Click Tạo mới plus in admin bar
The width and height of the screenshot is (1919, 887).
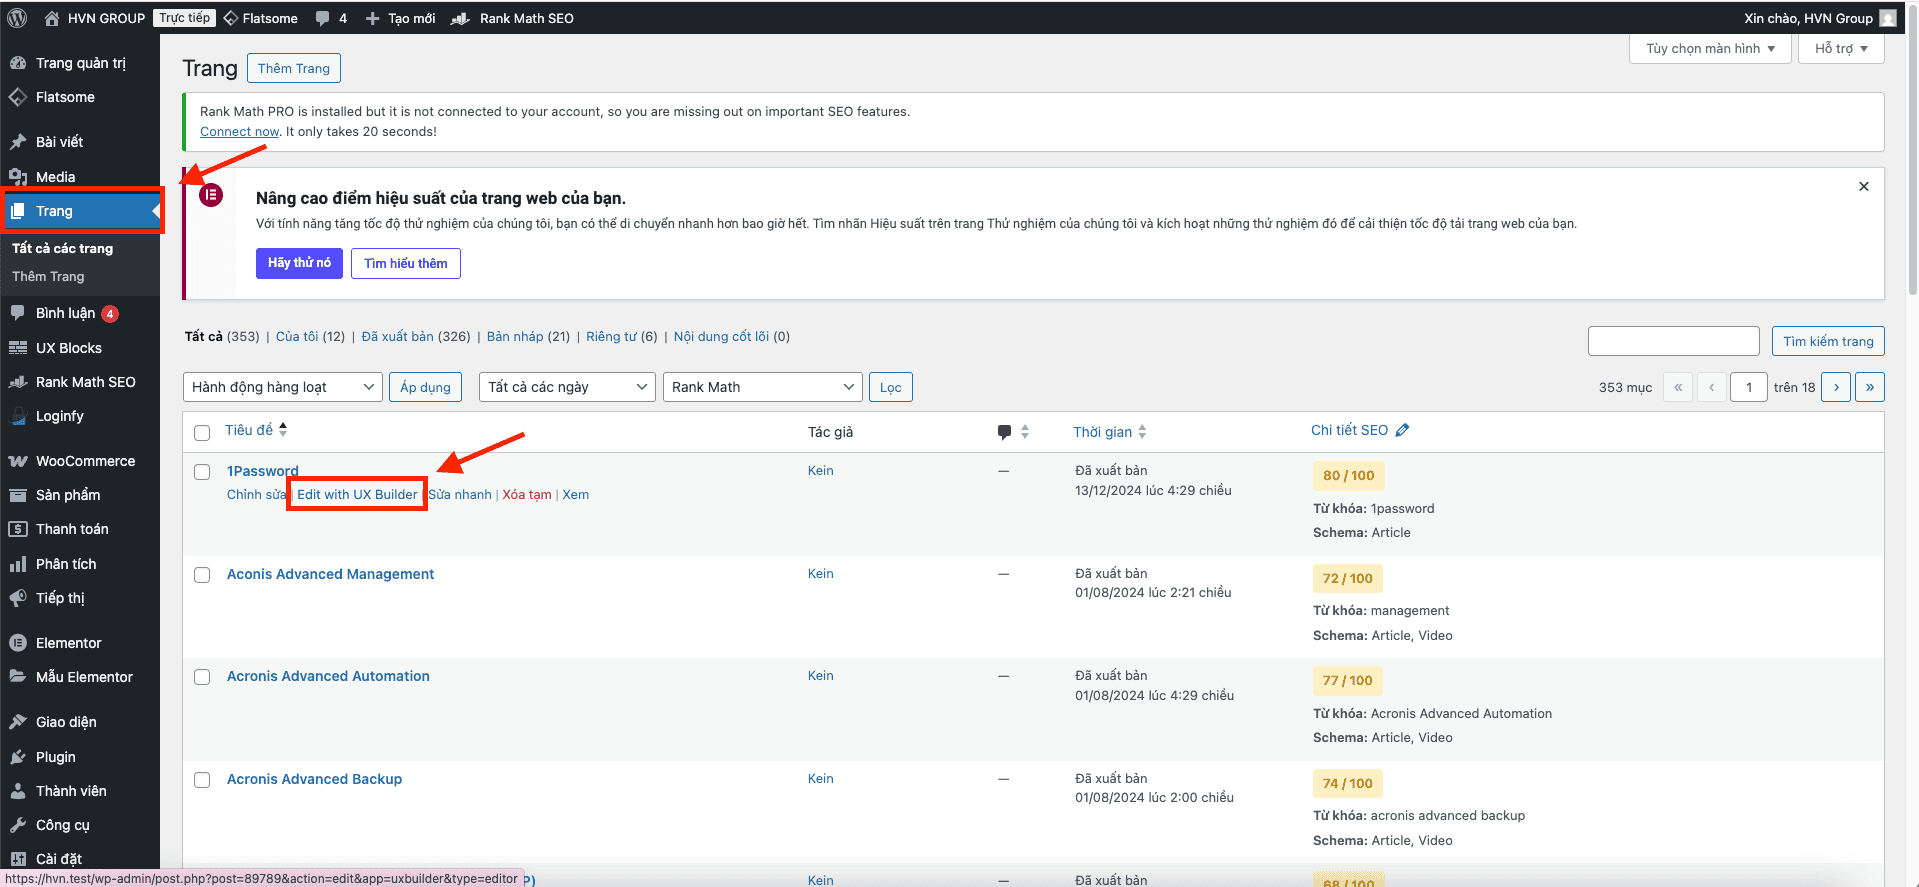point(400,18)
